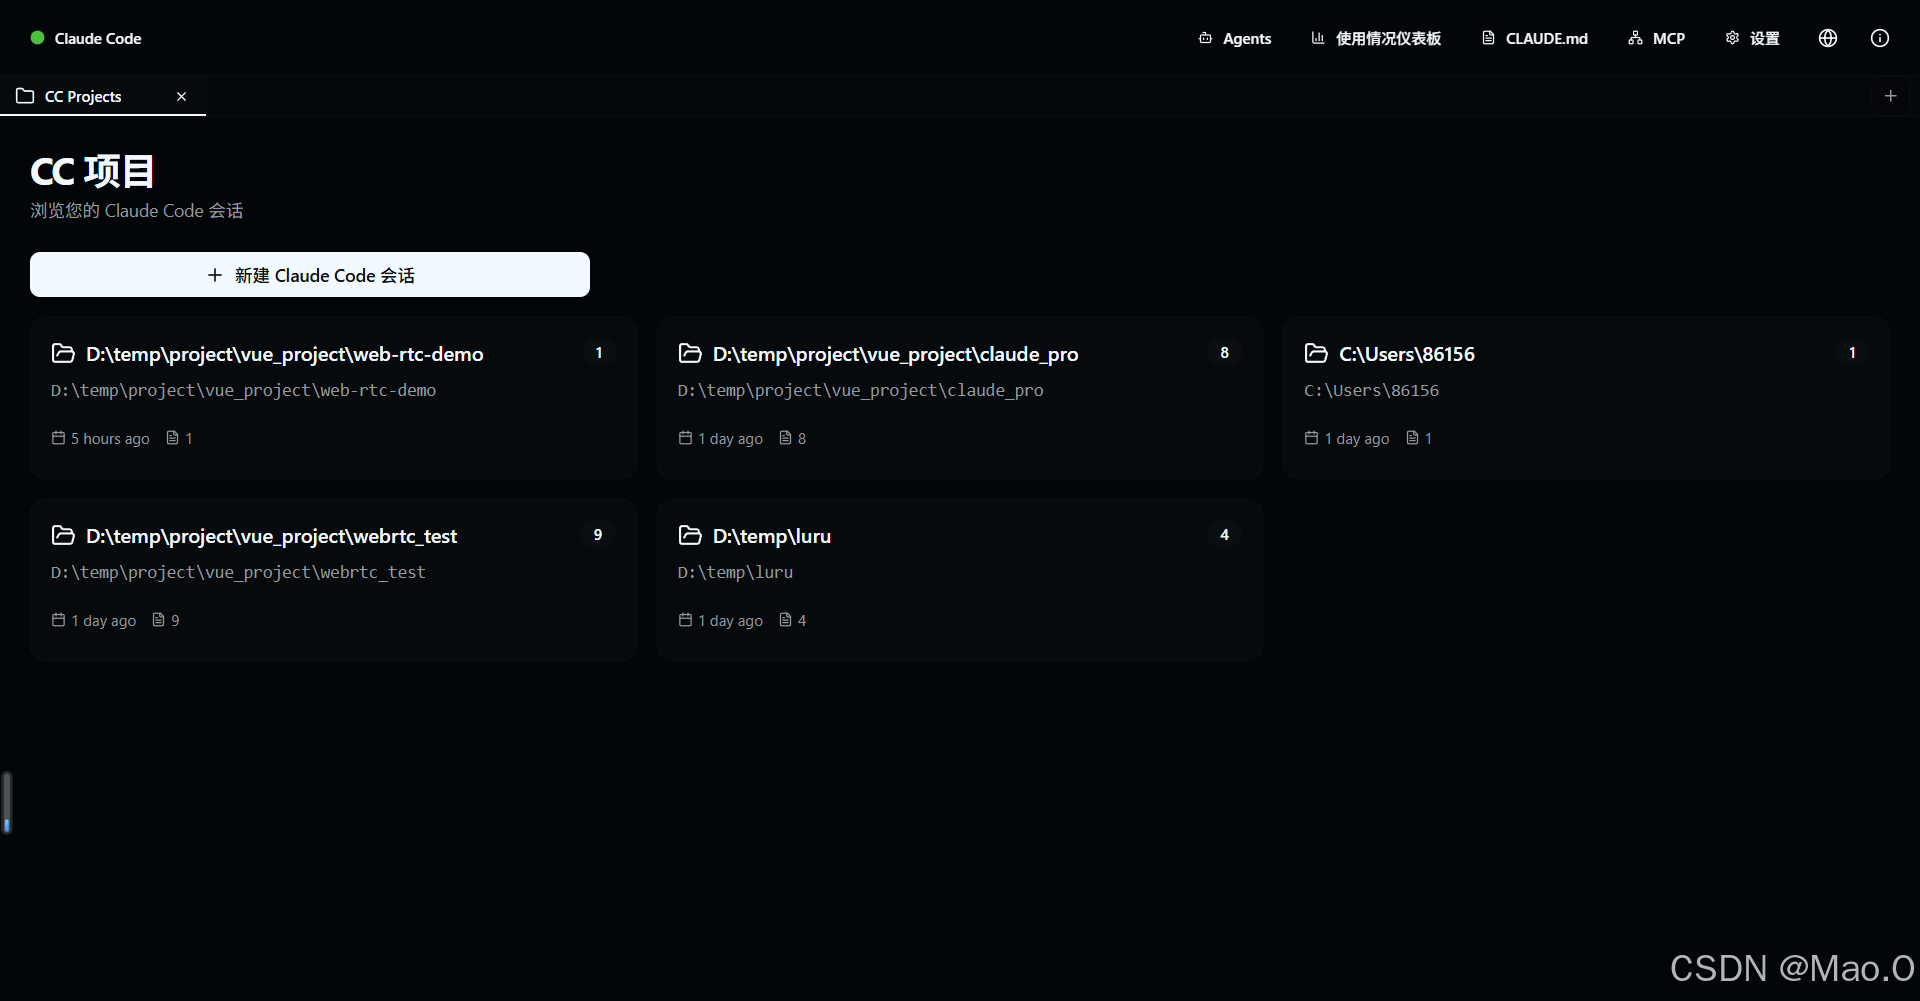
Task: Click gray path text C:\Users\86156
Action: pyautogui.click(x=1371, y=390)
